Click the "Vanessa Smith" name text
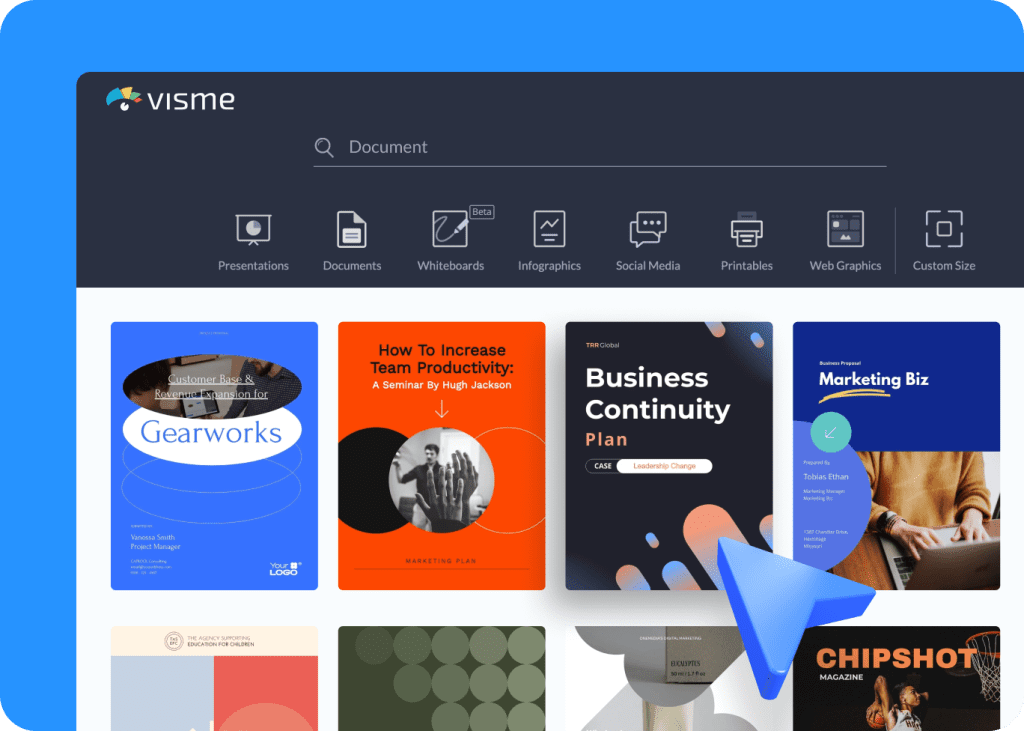This screenshot has height=731, width=1024. click(x=152, y=537)
